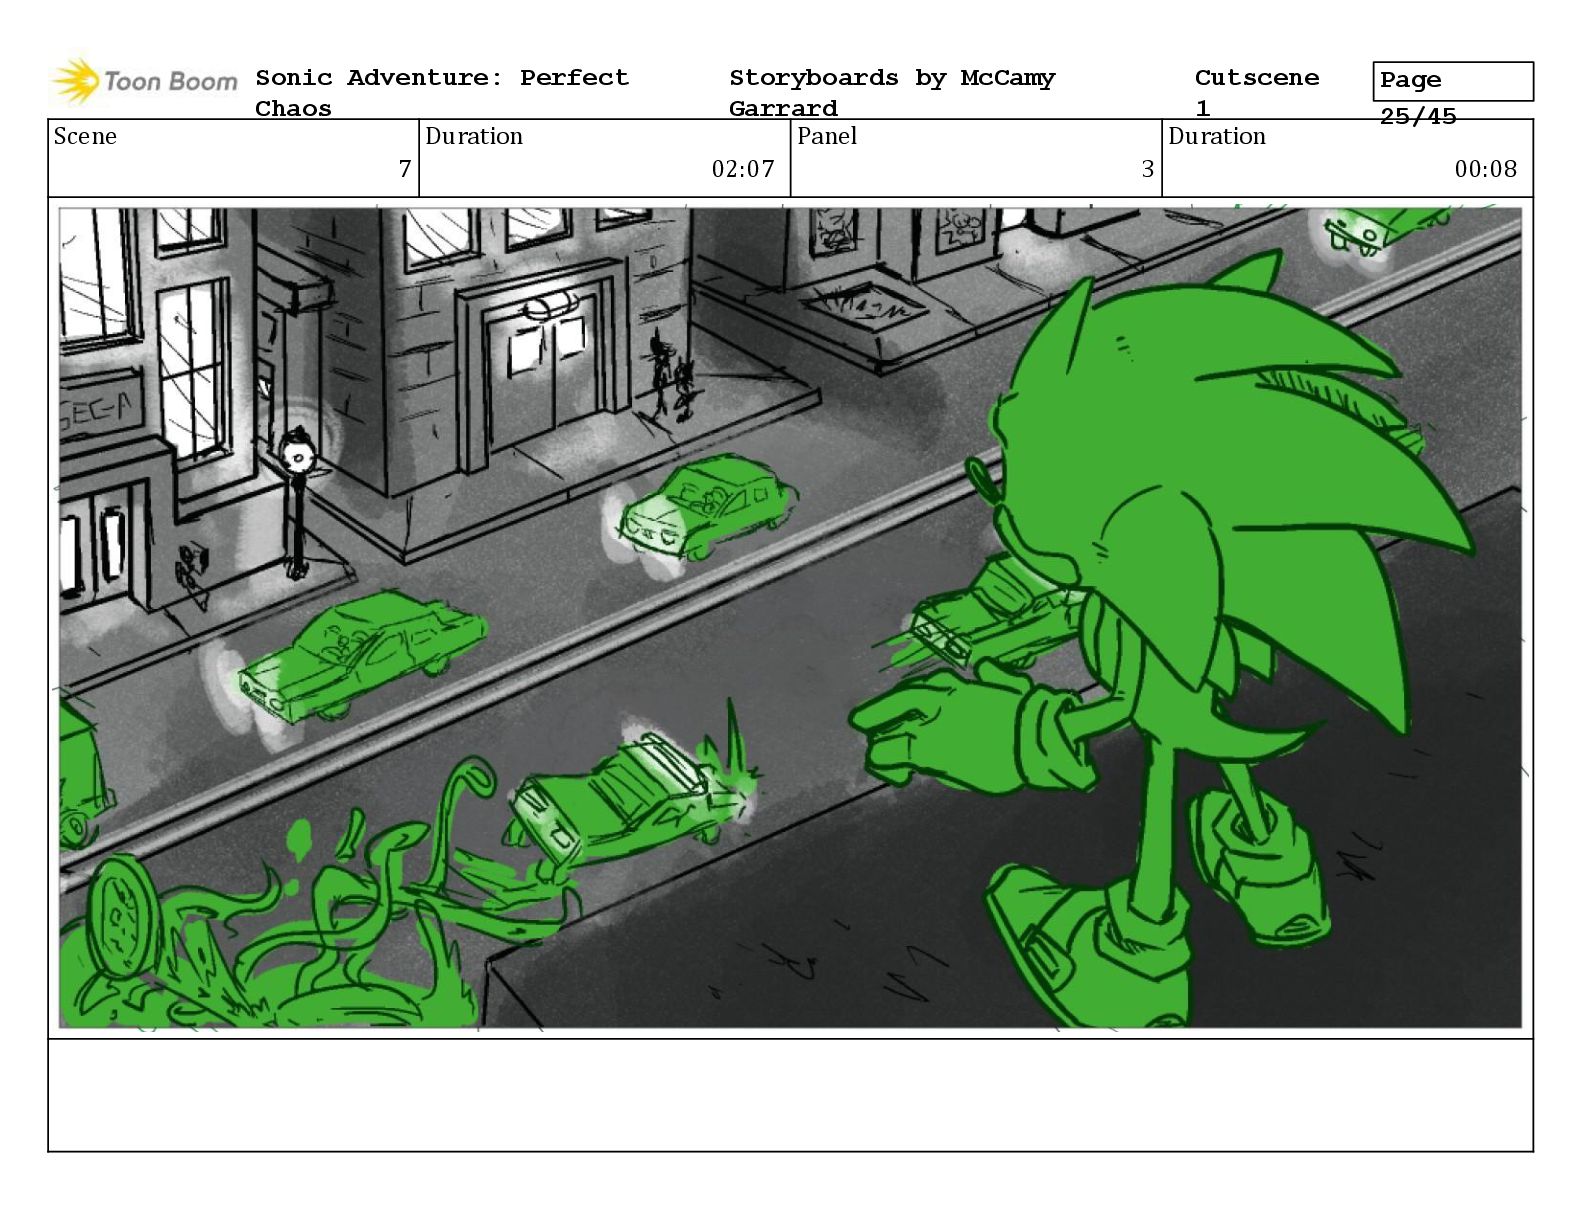
Task: Select the panel number 3
Action: (x=1148, y=169)
